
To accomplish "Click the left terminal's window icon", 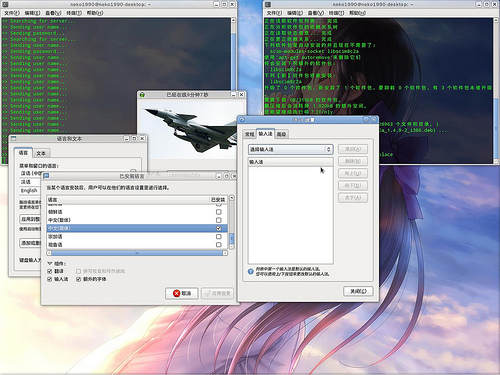I will 5,4.
